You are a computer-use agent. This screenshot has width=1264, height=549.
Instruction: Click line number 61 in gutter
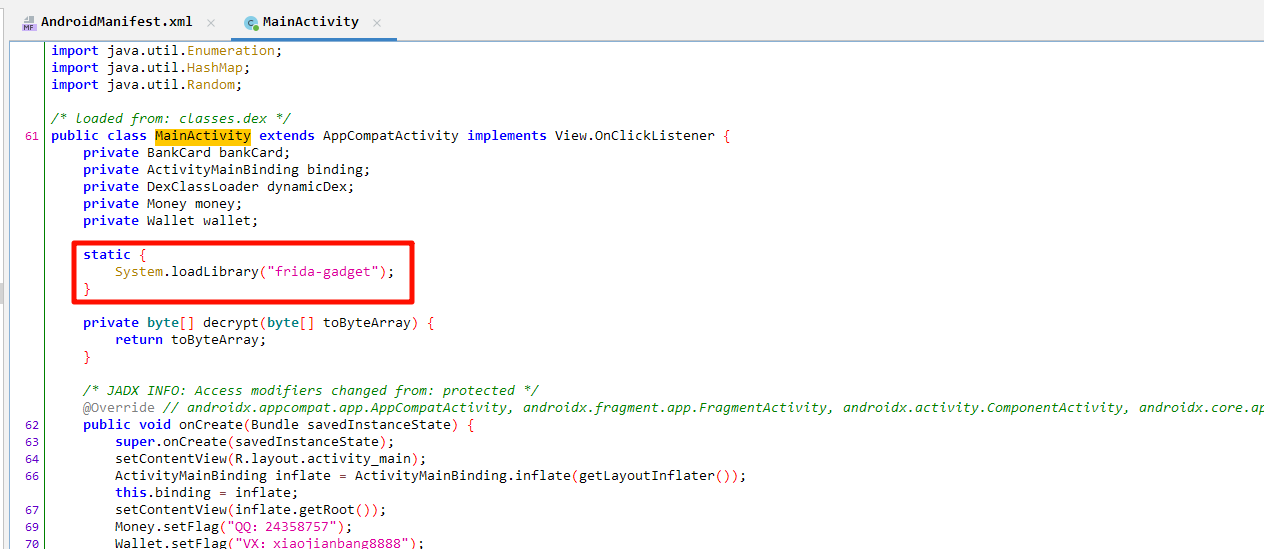click(31, 136)
